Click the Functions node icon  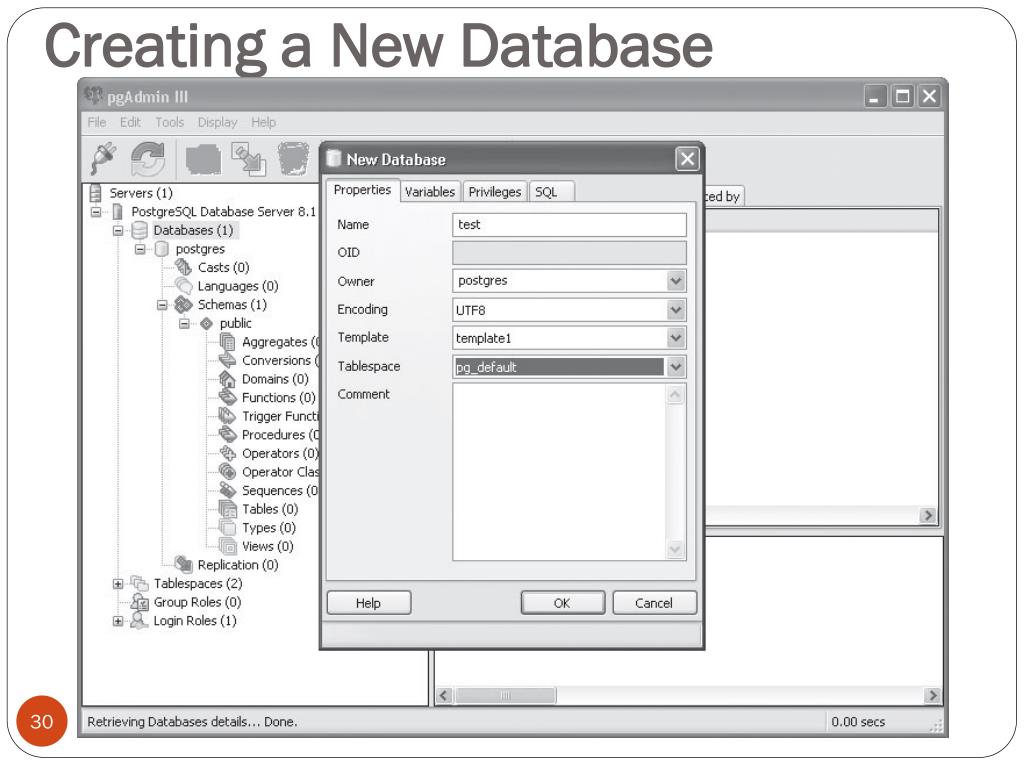227,397
